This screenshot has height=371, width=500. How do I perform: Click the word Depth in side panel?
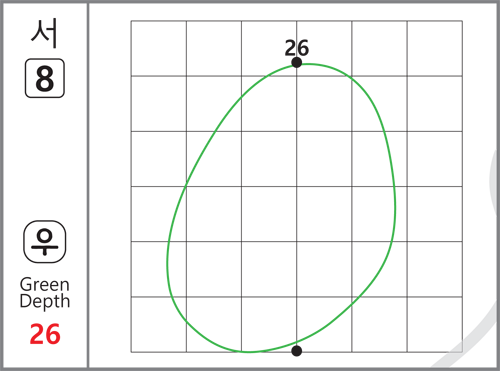[45, 302]
